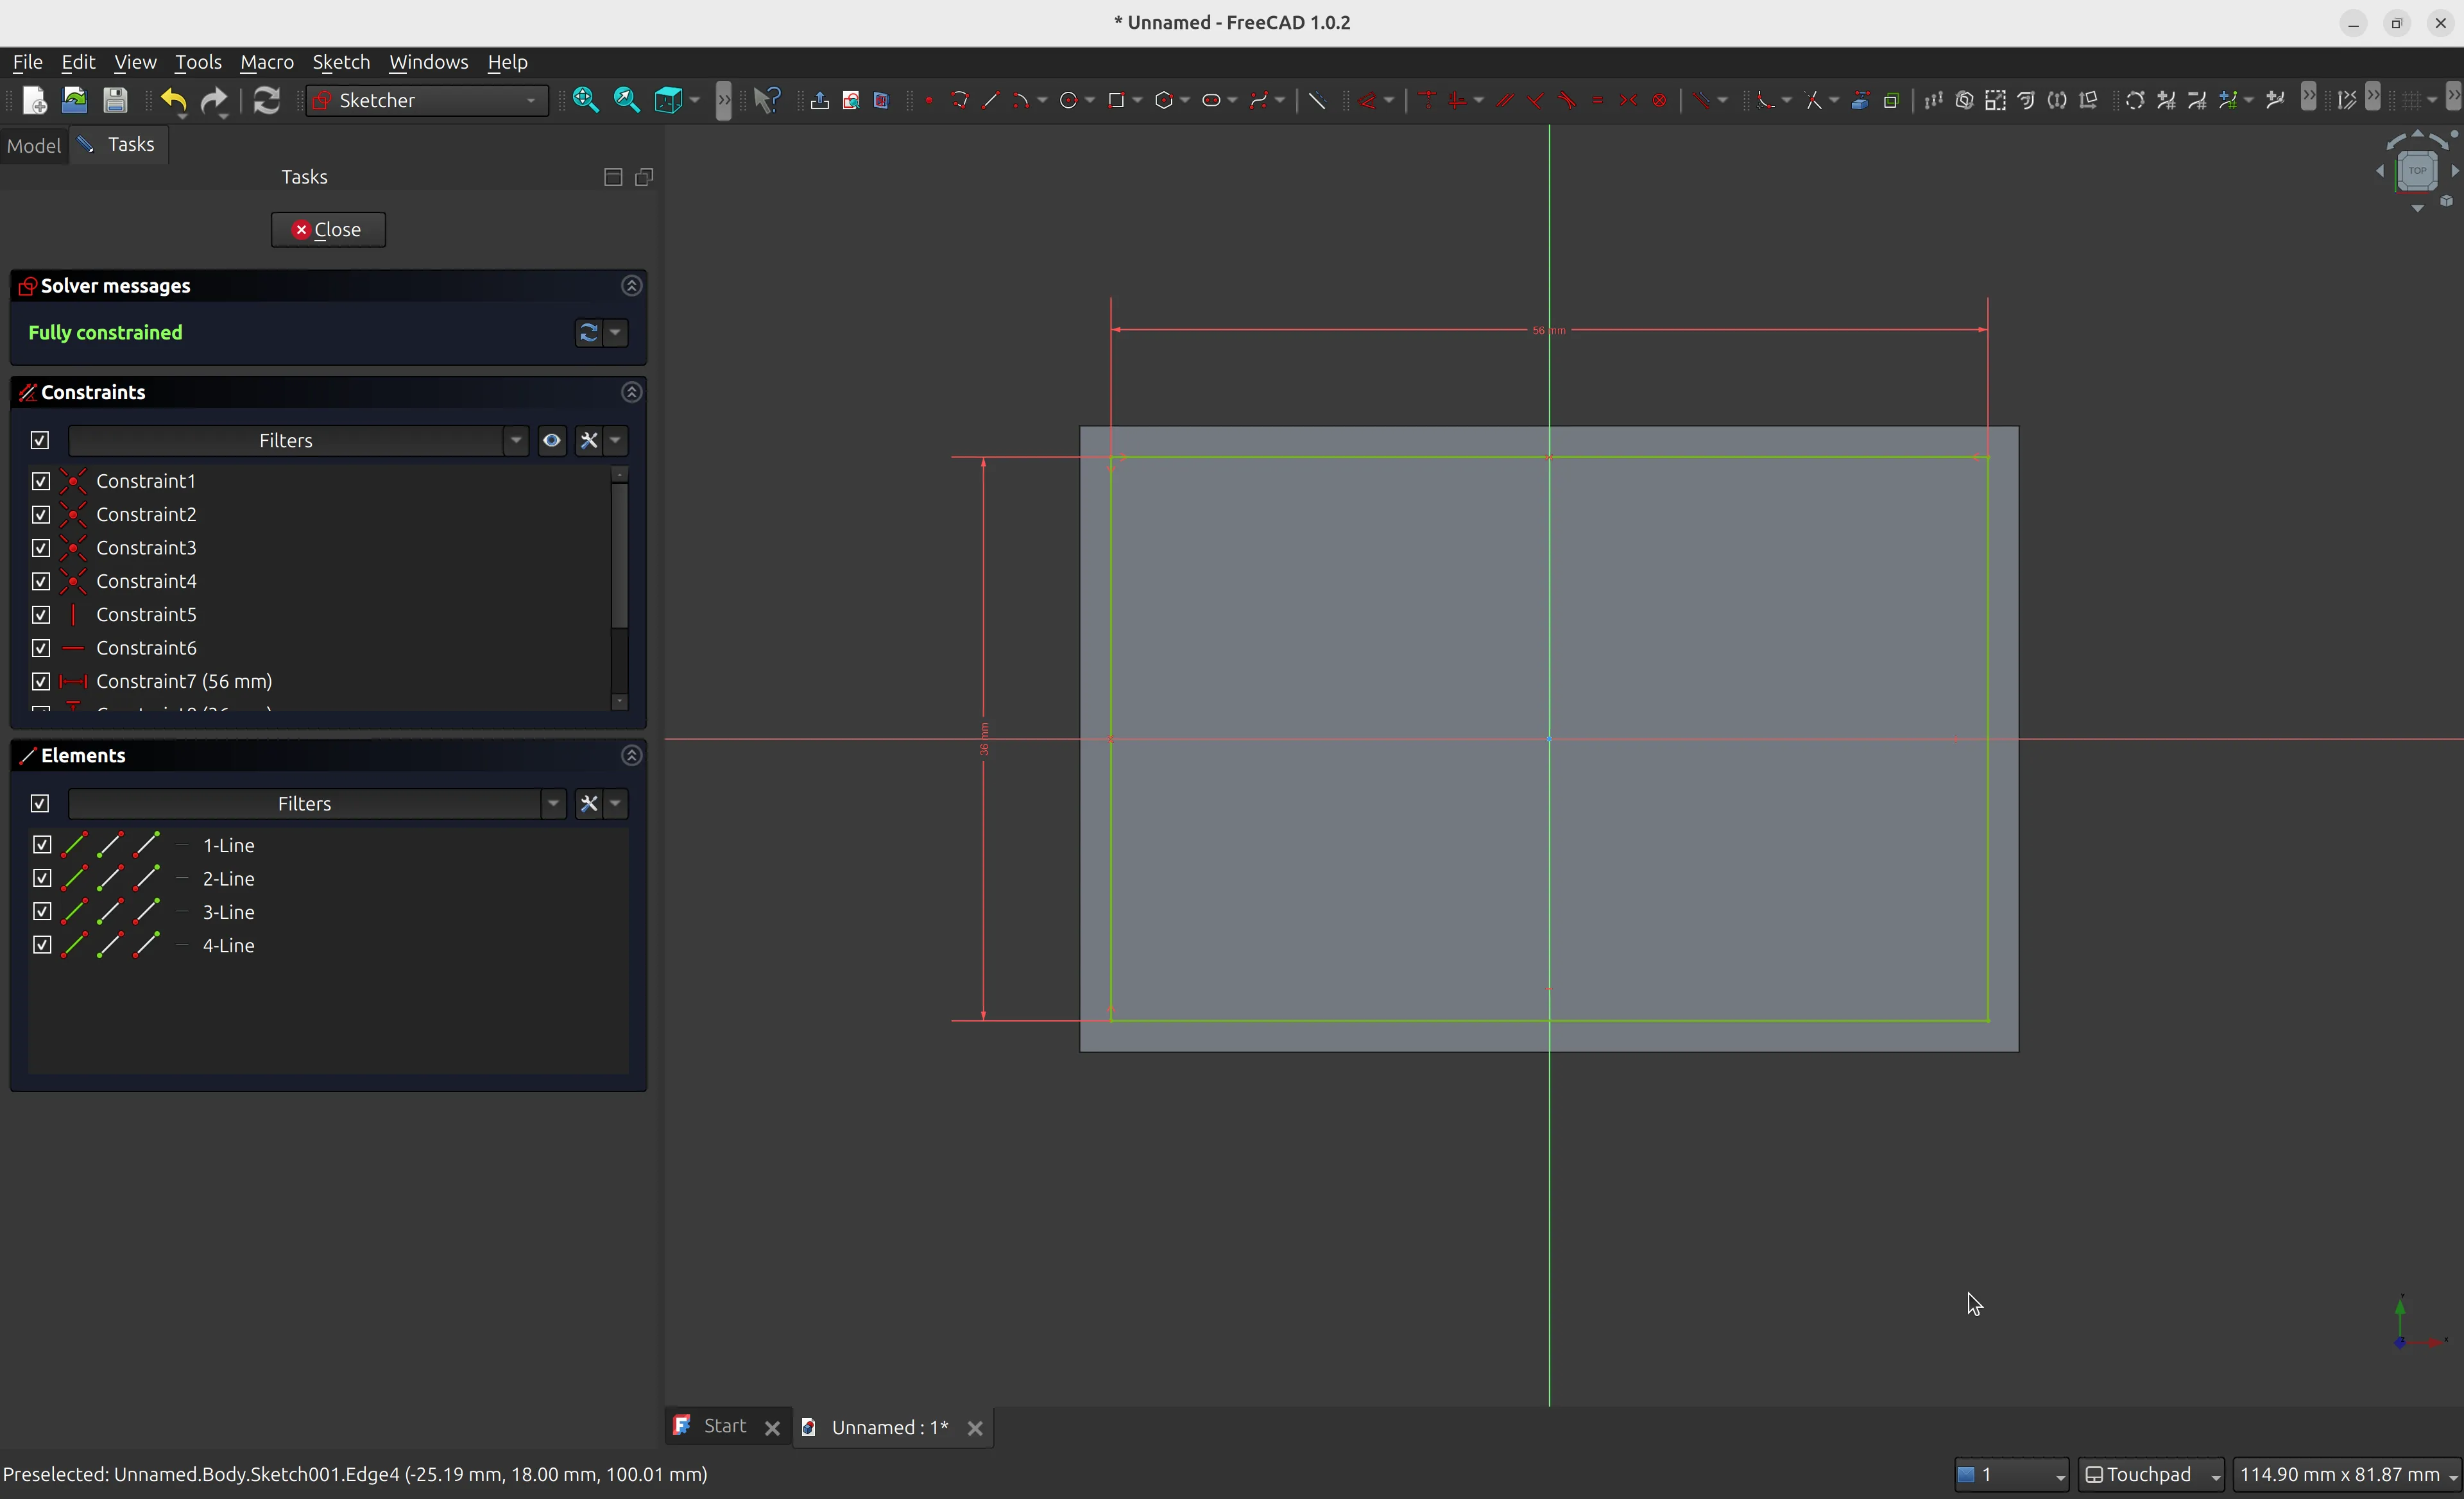
Task: Open the Elements Filters dropdown
Action: (x=554, y=803)
